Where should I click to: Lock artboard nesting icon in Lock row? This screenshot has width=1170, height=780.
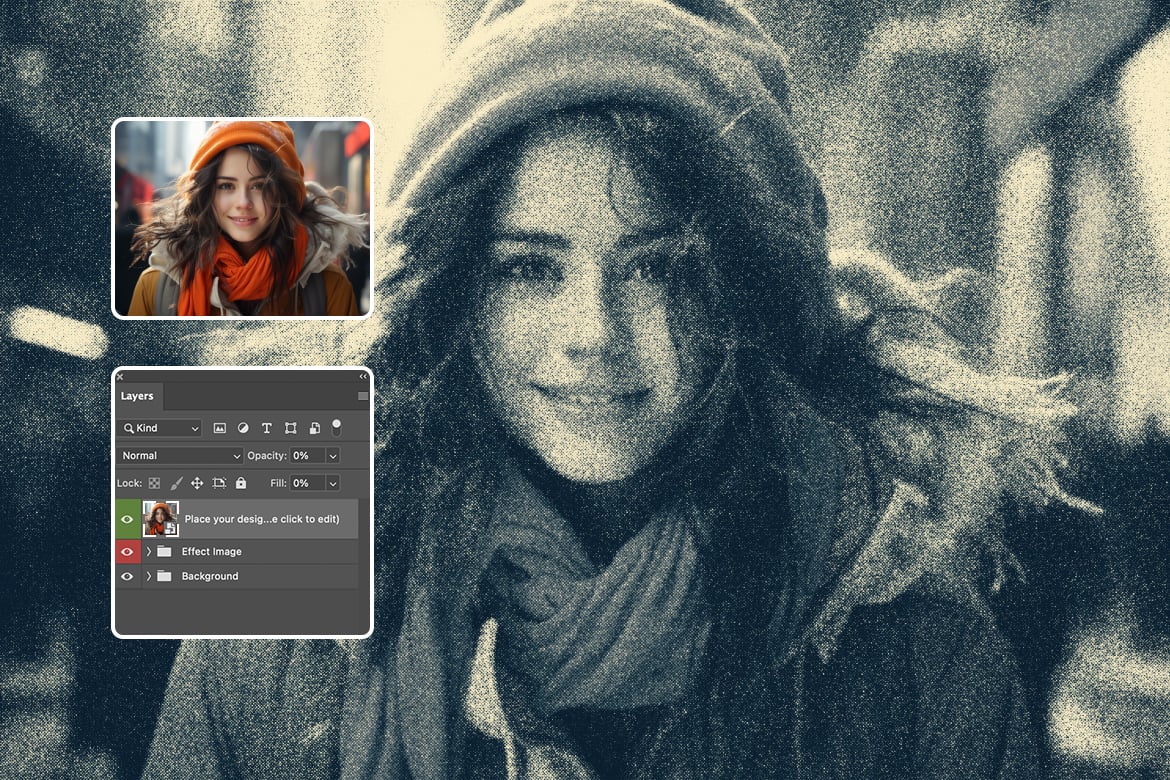(x=219, y=483)
